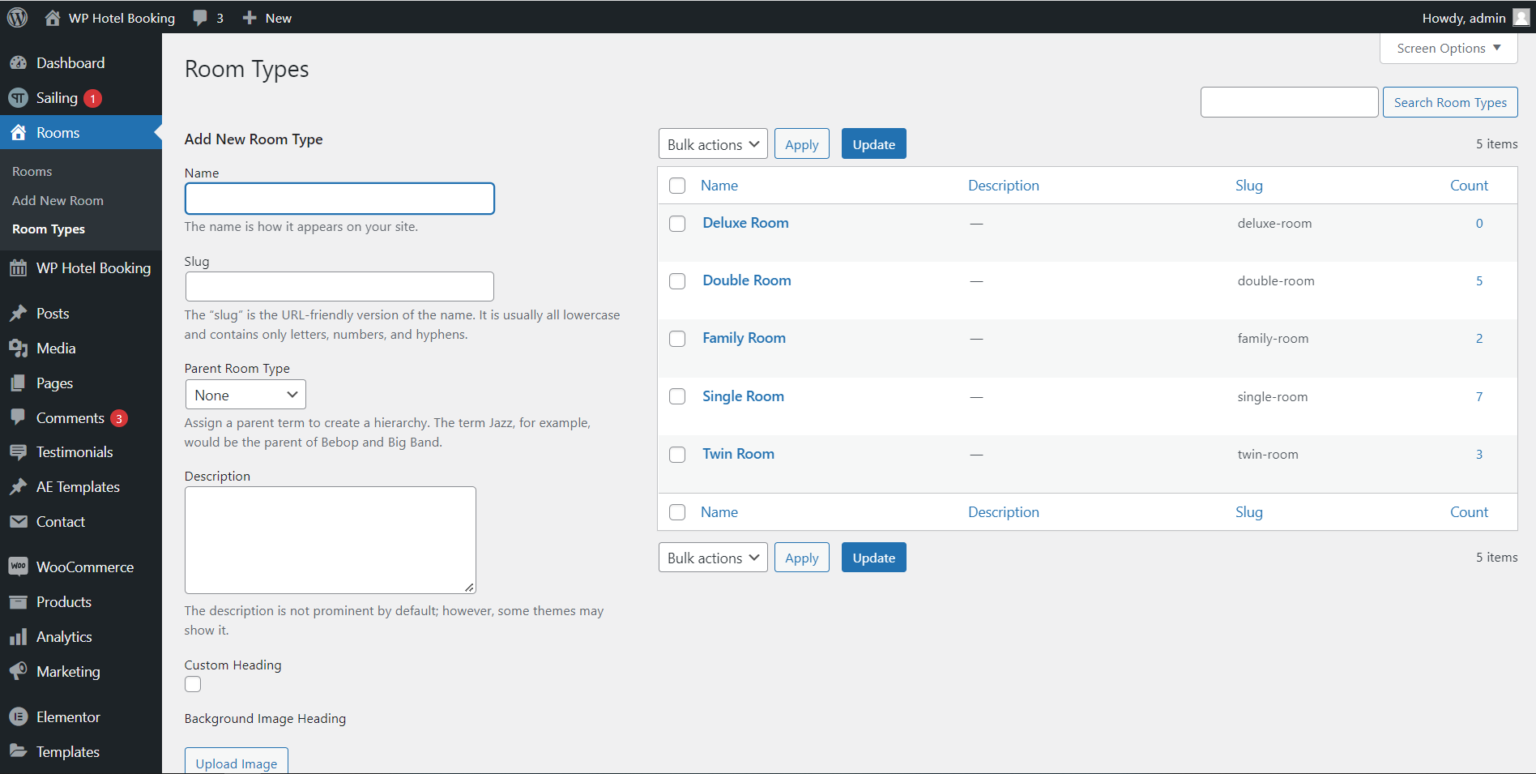Enable the Custom Heading checkbox
The image size is (1536, 774).
(193, 684)
